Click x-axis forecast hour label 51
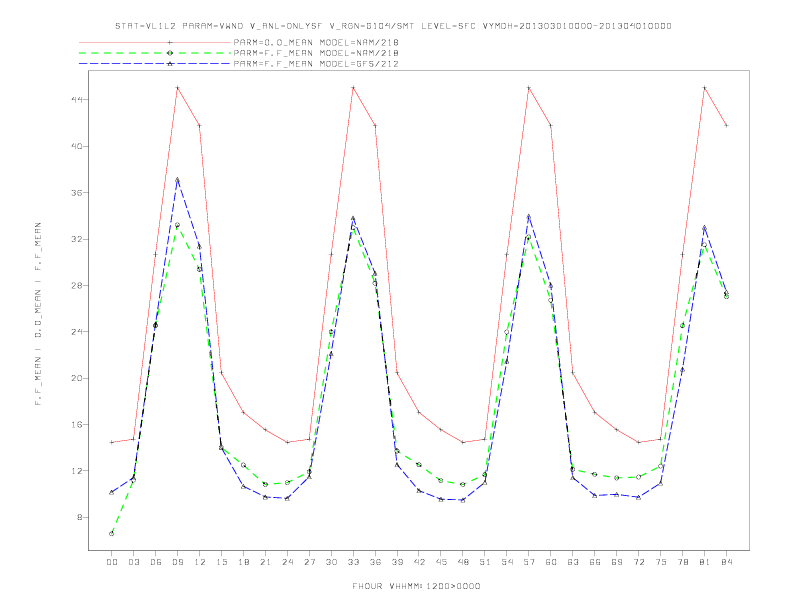The height and width of the screenshot is (612, 792). (485, 562)
